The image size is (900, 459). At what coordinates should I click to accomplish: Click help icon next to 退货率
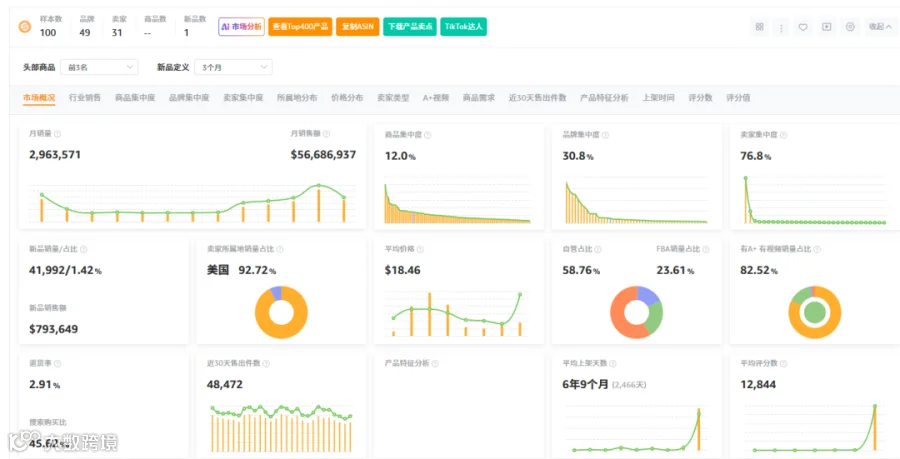click(57, 364)
